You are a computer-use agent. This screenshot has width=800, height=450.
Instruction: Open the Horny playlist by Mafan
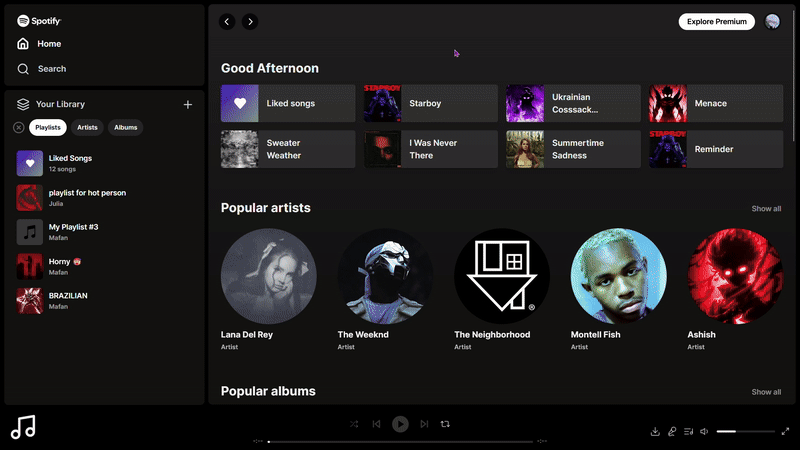tap(105, 266)
